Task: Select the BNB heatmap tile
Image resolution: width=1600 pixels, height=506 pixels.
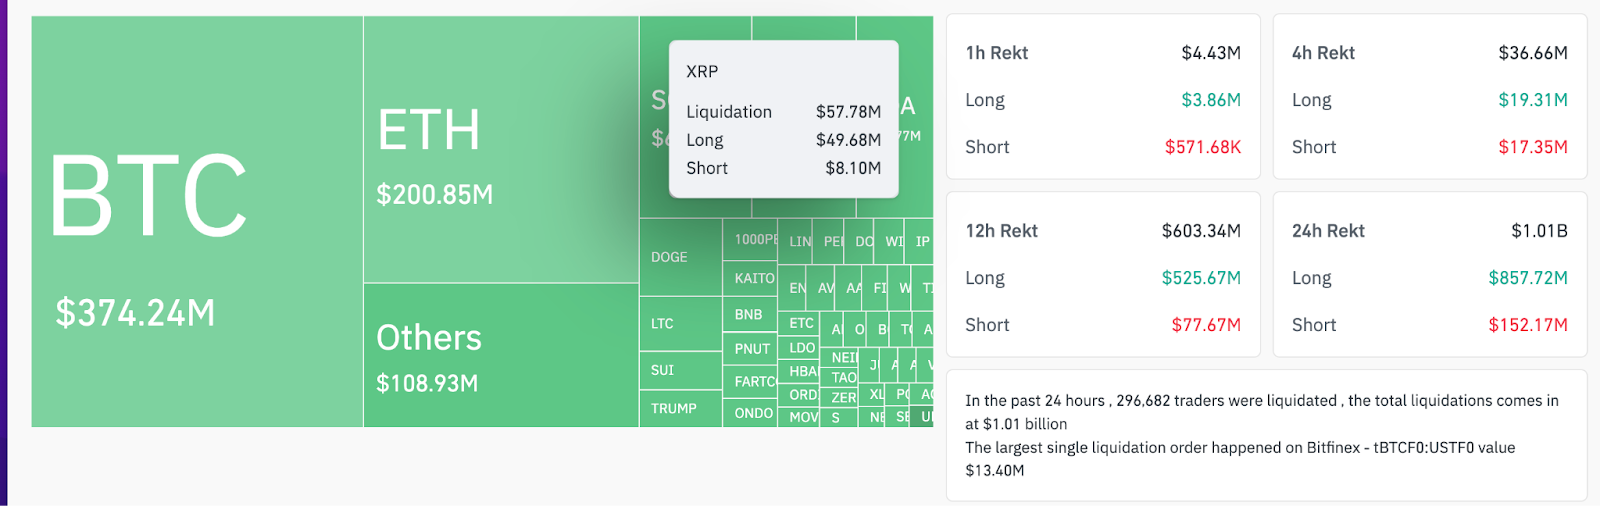Action: [x=749, y=314]
